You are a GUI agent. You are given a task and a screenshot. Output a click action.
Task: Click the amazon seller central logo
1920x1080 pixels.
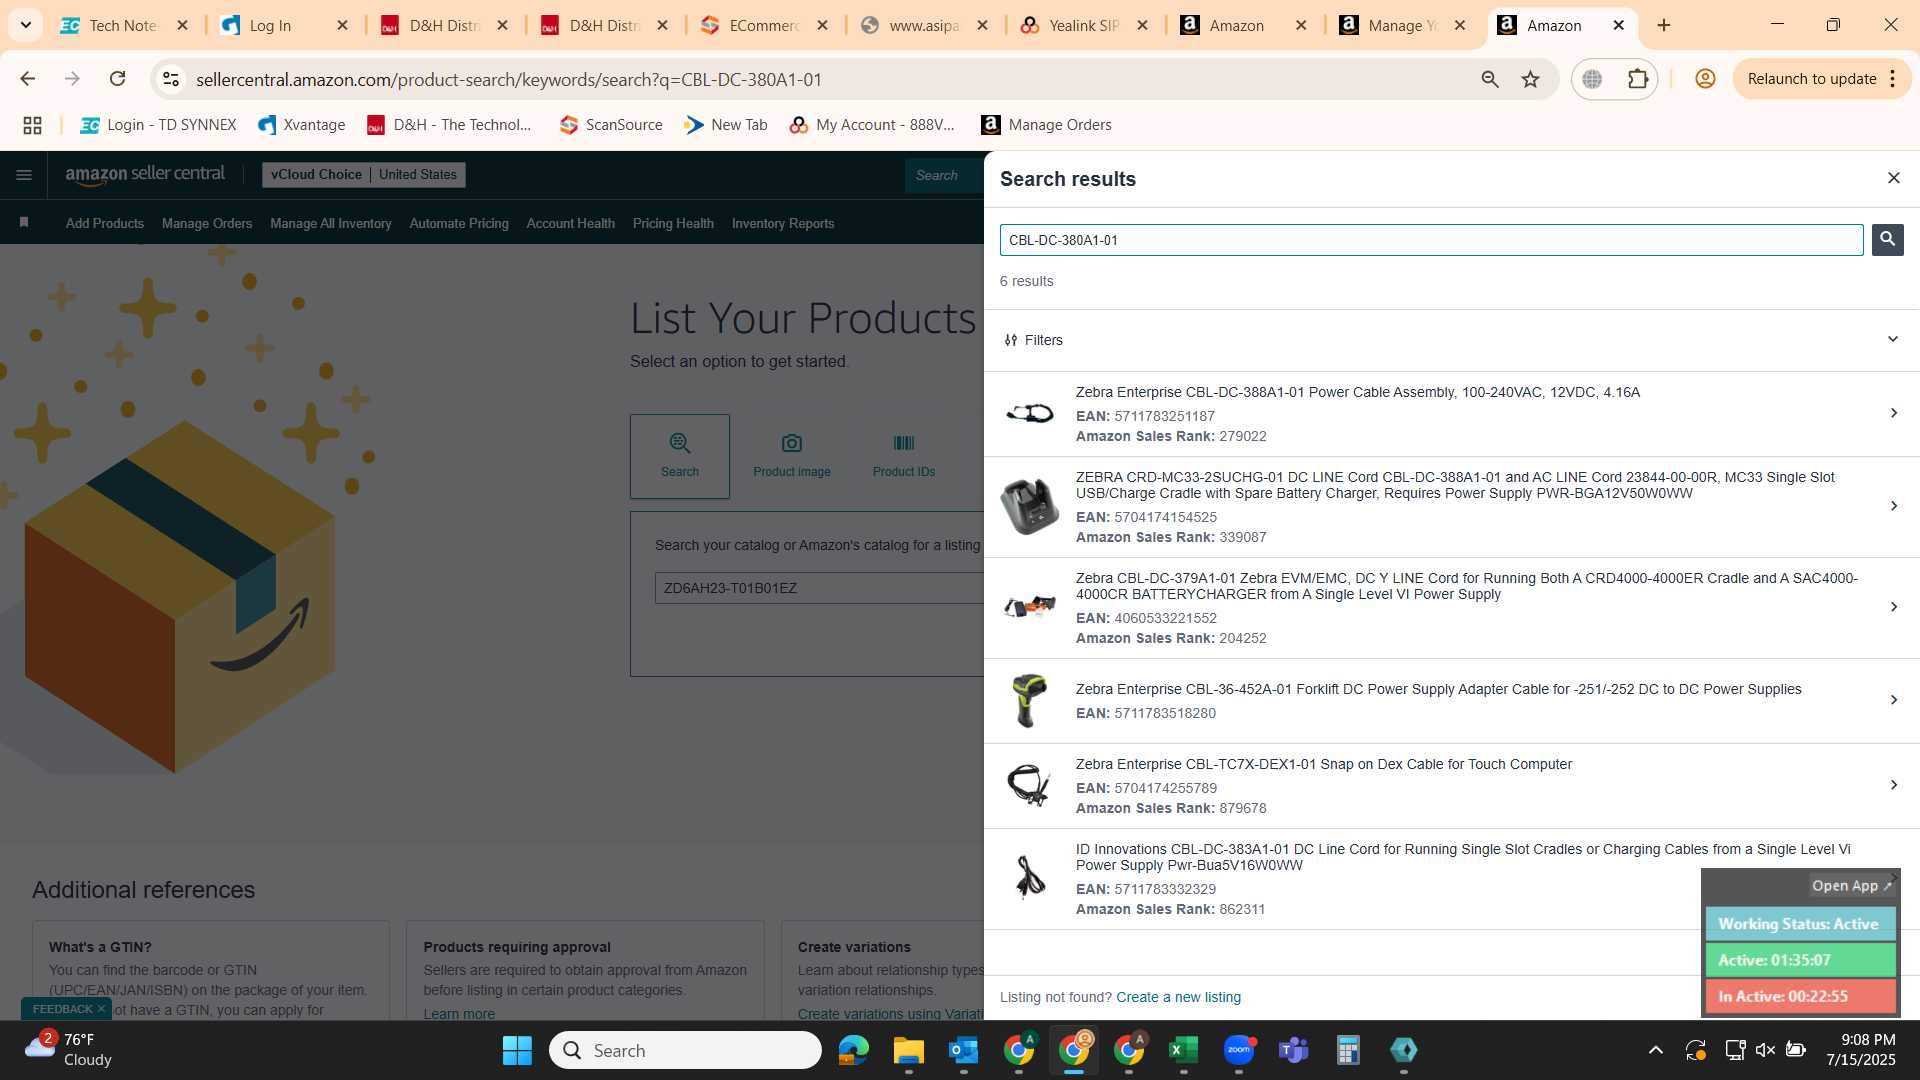(145, 174)
